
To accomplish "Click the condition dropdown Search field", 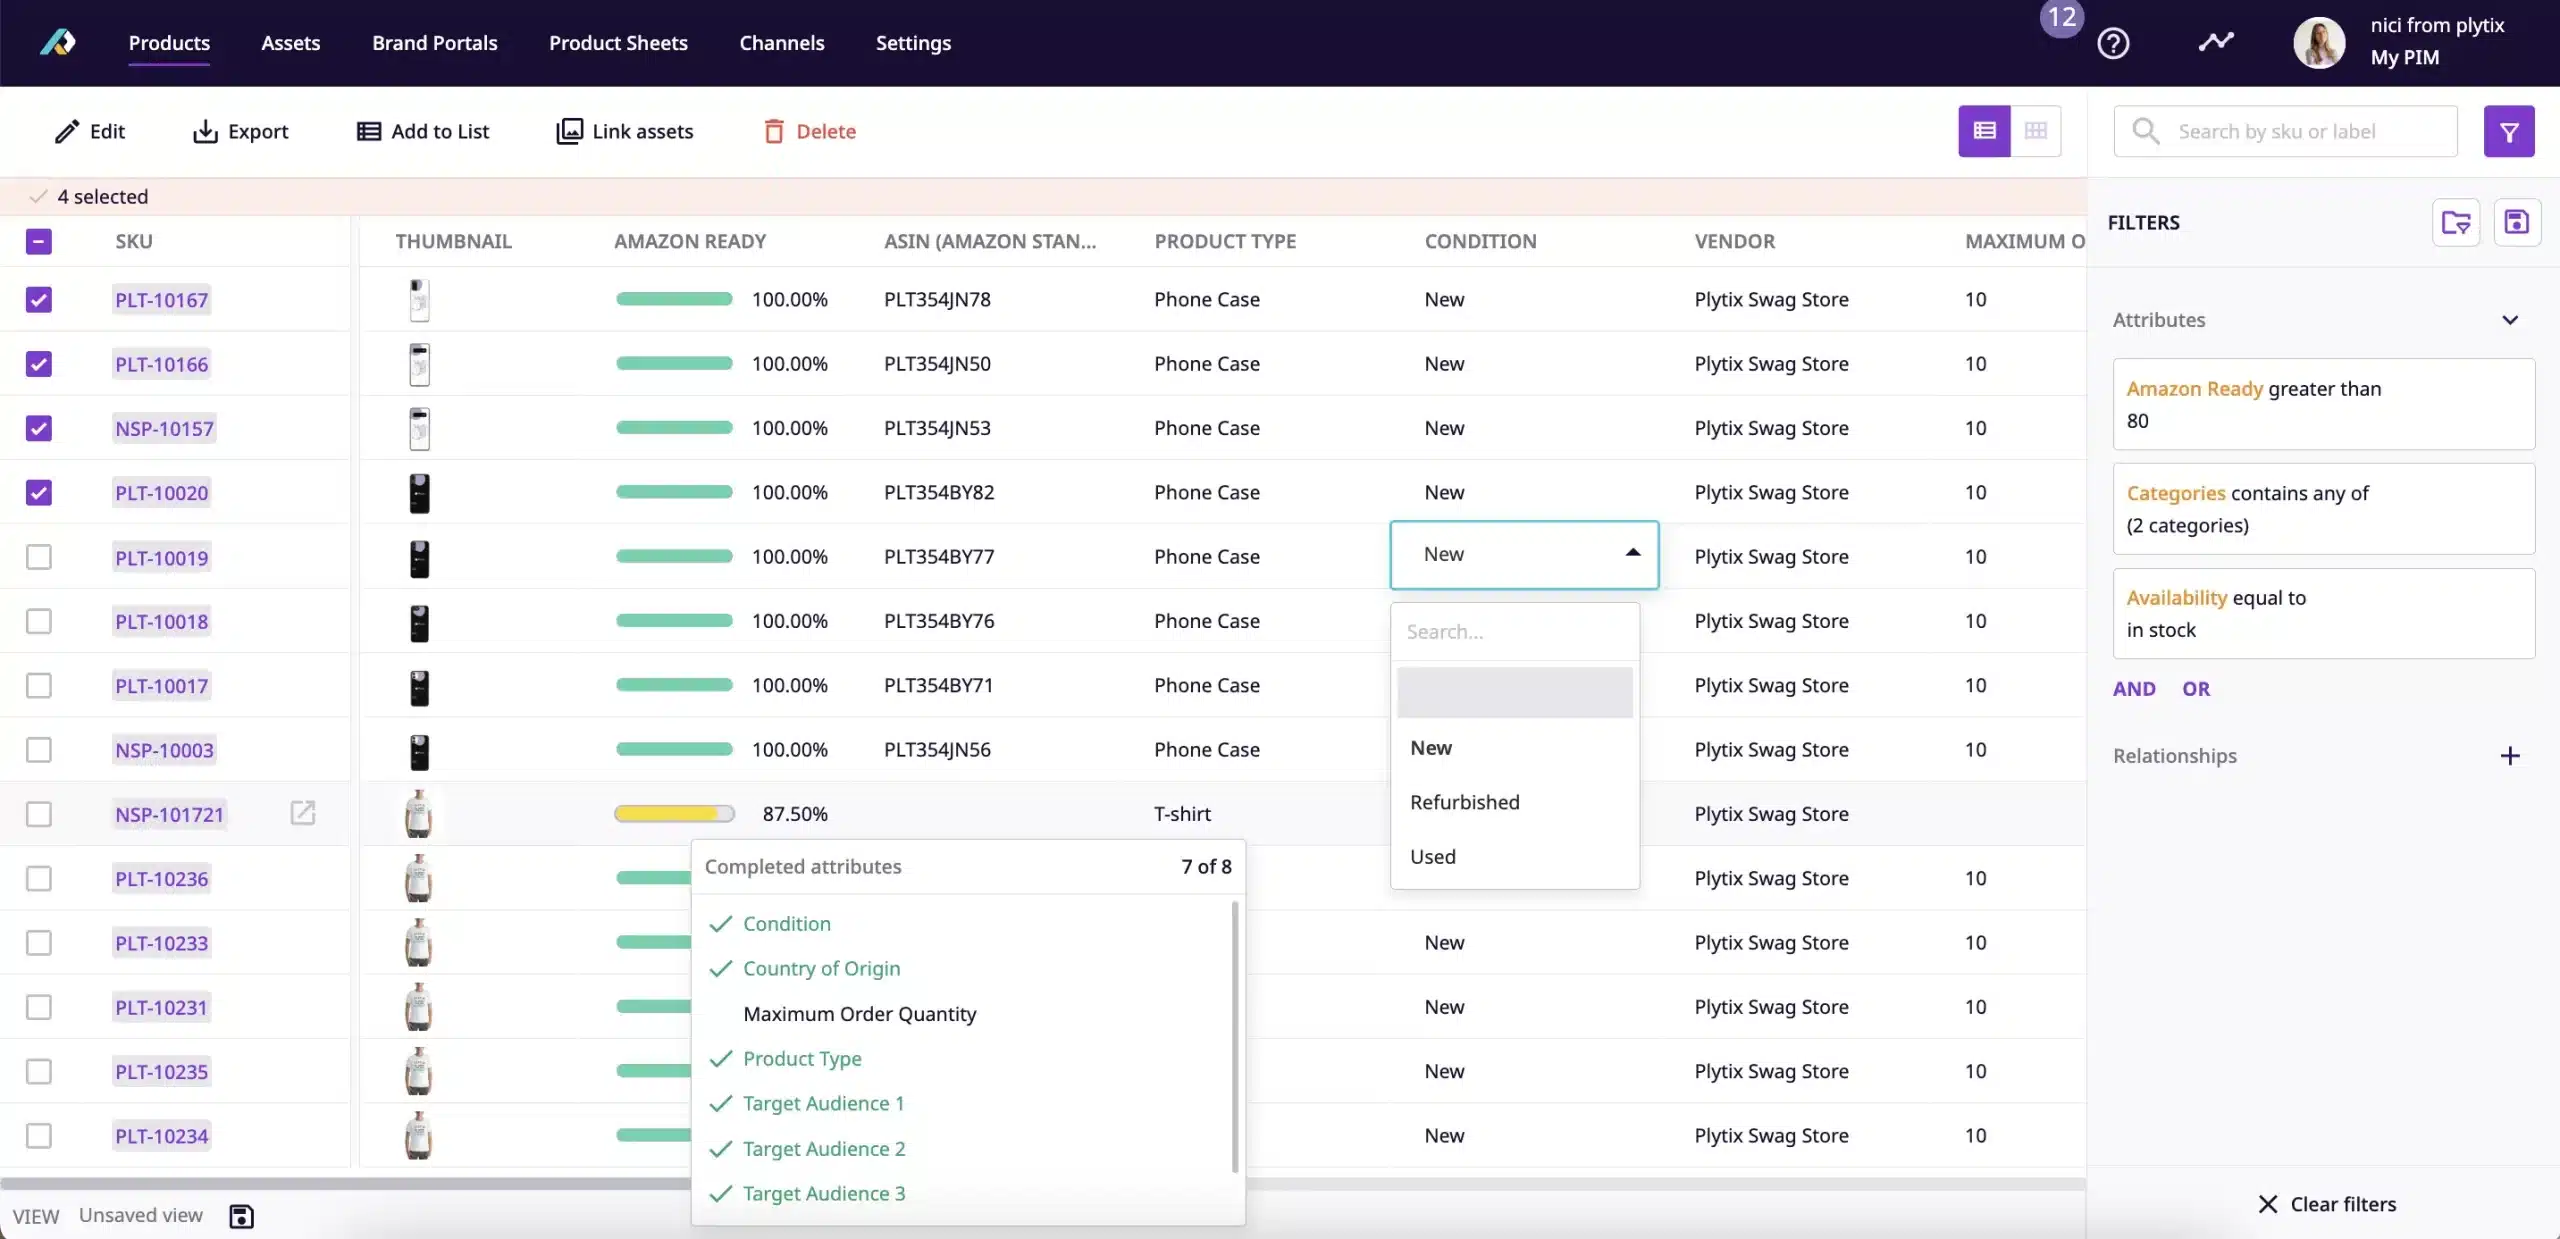I will (x=1515, y=632).
